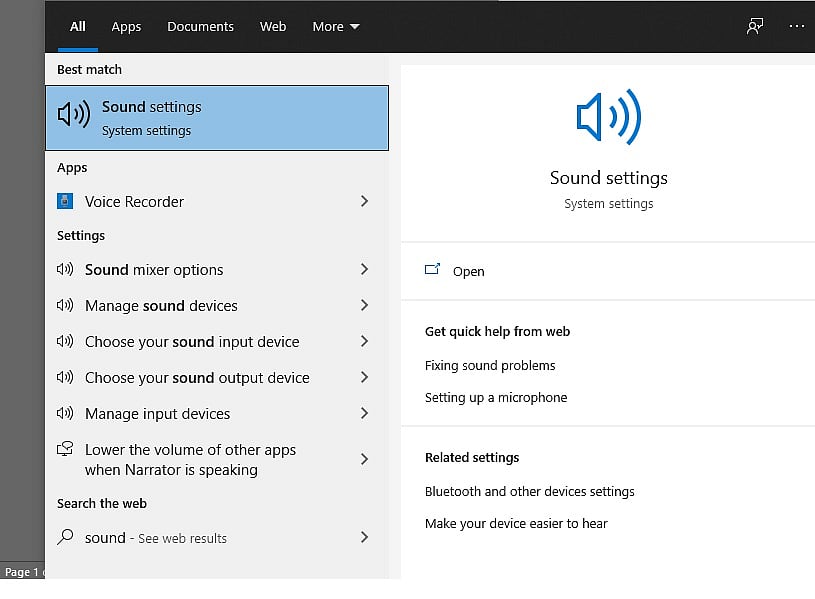Click speaker icon beside Choose sound input device
Image resolution: width=815 pixels, height=599 pixels.
[x=65, y=341]
